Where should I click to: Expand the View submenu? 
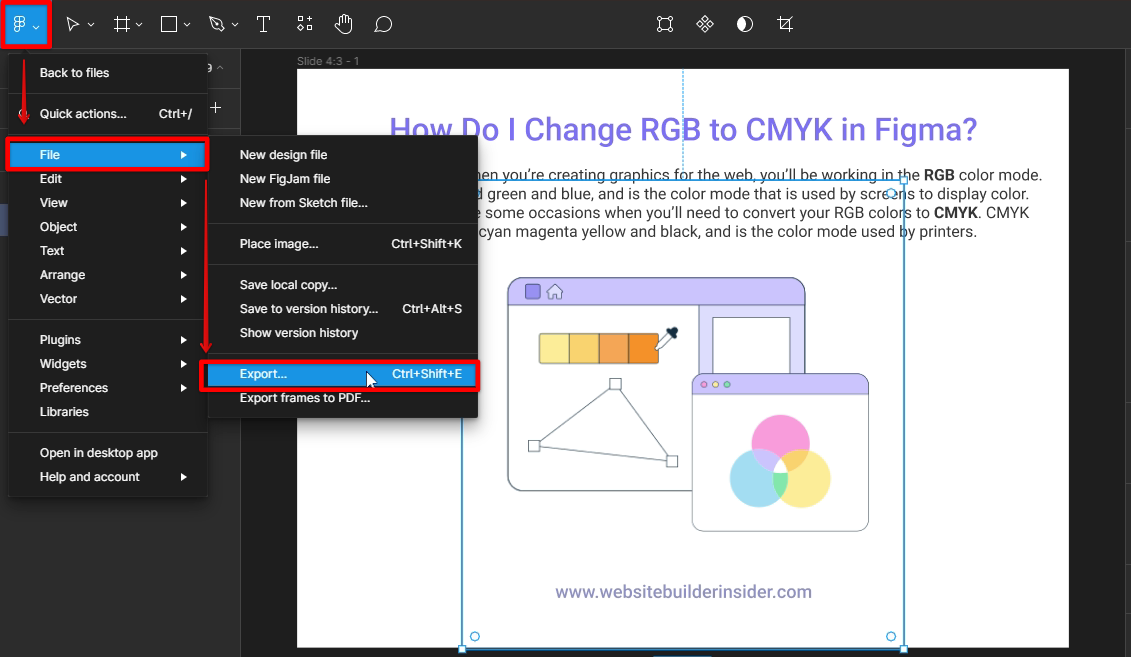(107, 203)
